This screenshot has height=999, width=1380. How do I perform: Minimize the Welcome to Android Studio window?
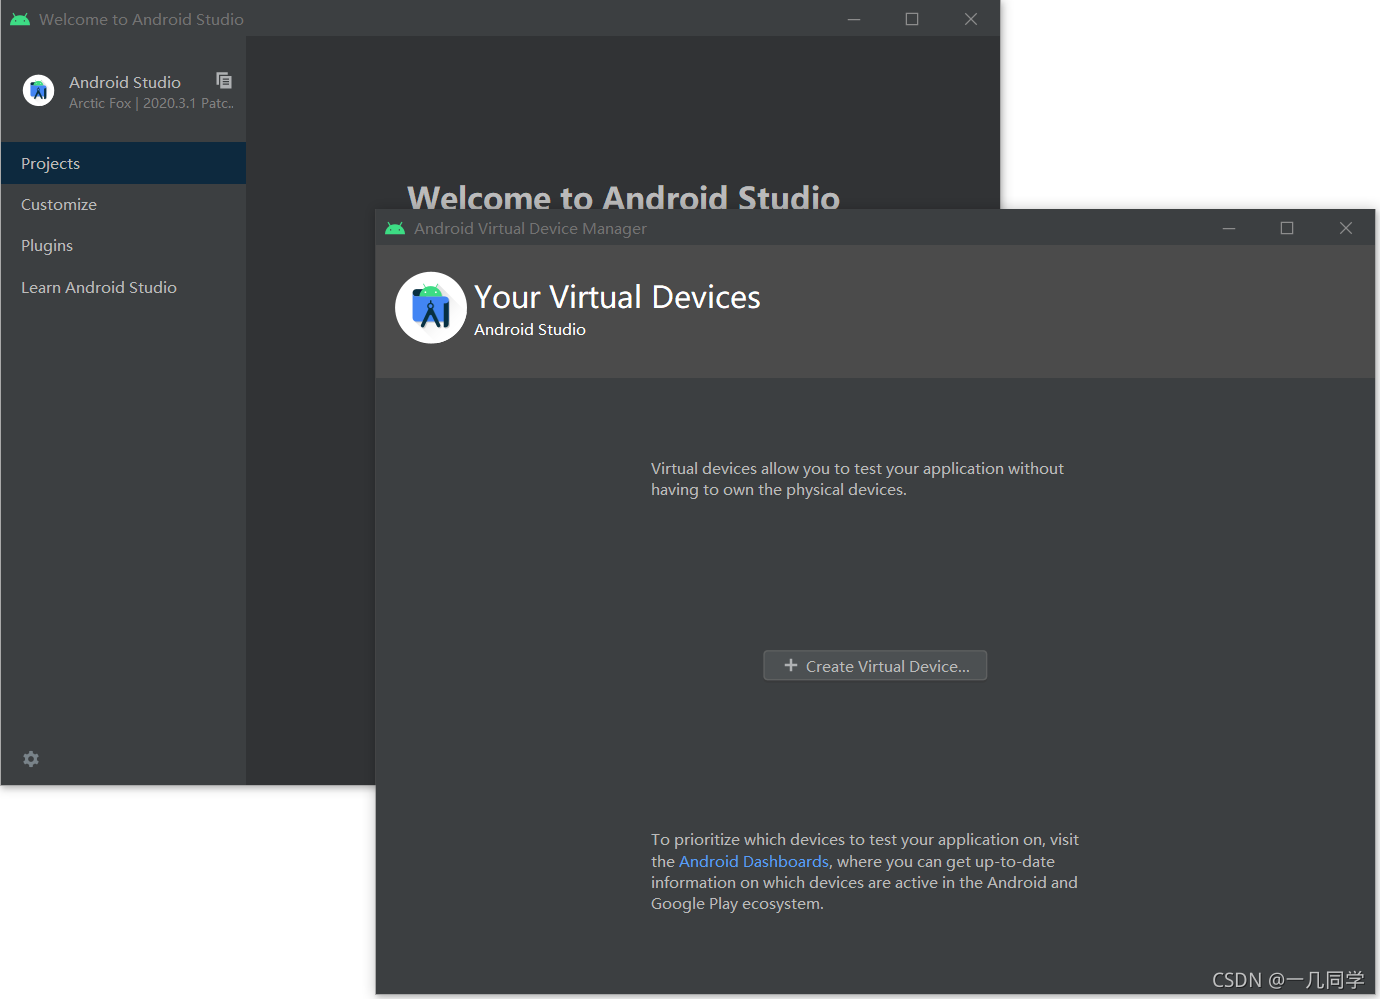pos(854,19)
